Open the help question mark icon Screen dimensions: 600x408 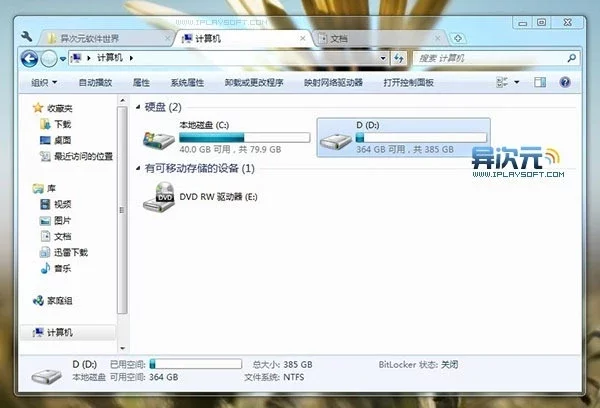pos(565,83)
